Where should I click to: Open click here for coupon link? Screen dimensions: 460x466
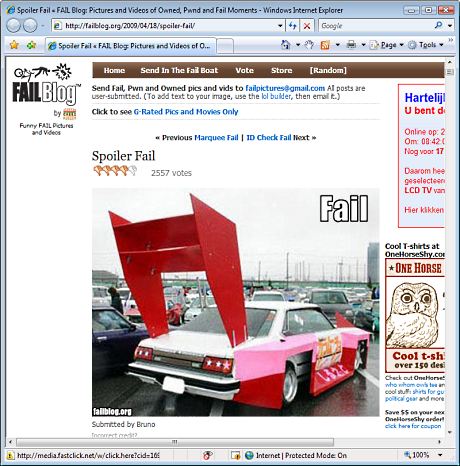(413, 426)
